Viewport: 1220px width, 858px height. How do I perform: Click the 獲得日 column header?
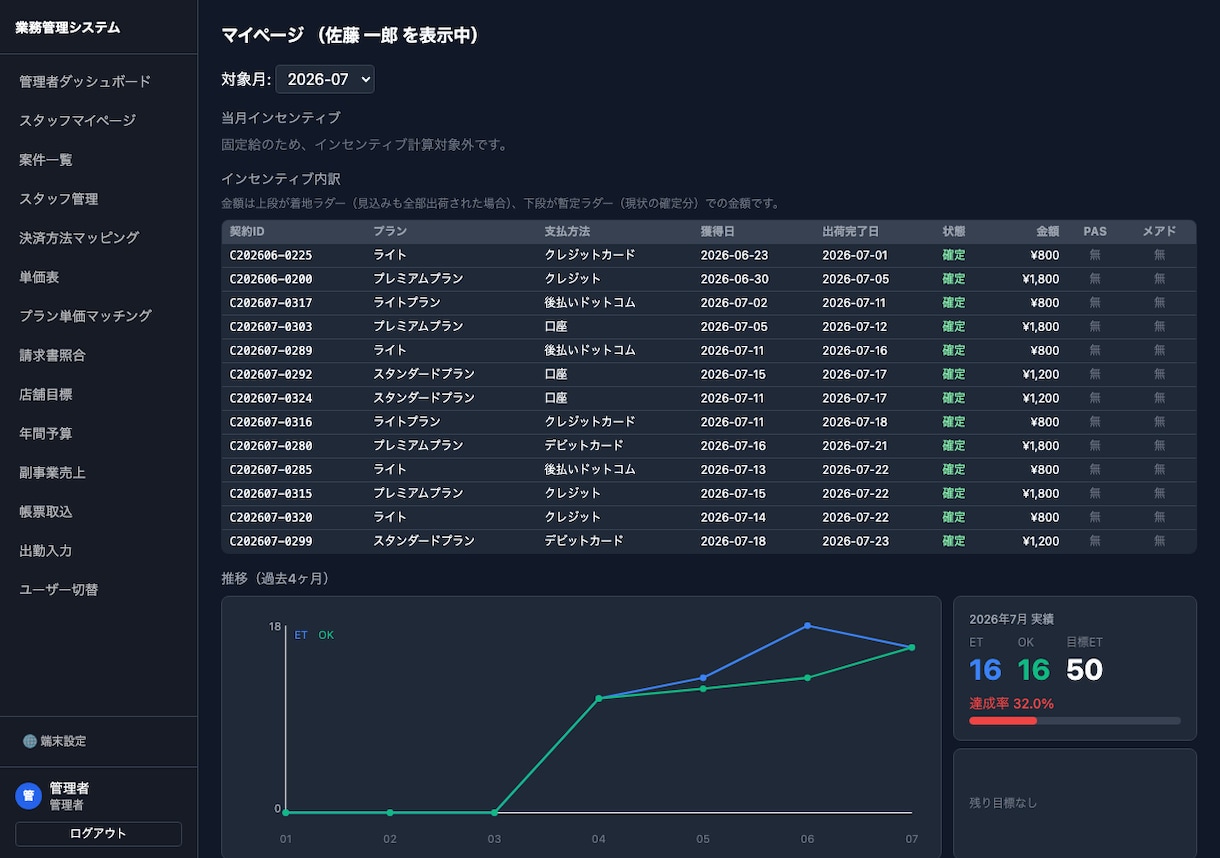tap(718, 231)
